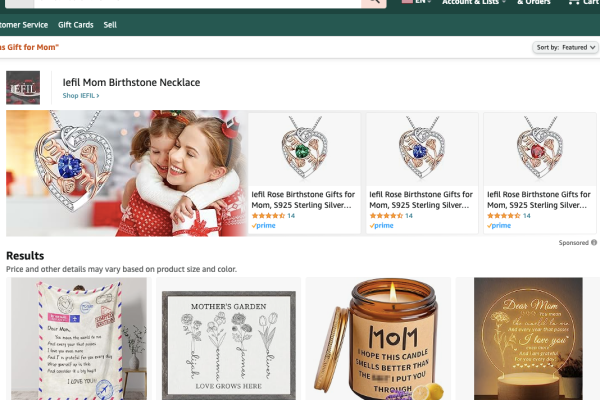Click review count 14 under red necklace
The image size is (600, 400).
pos(527,216)
